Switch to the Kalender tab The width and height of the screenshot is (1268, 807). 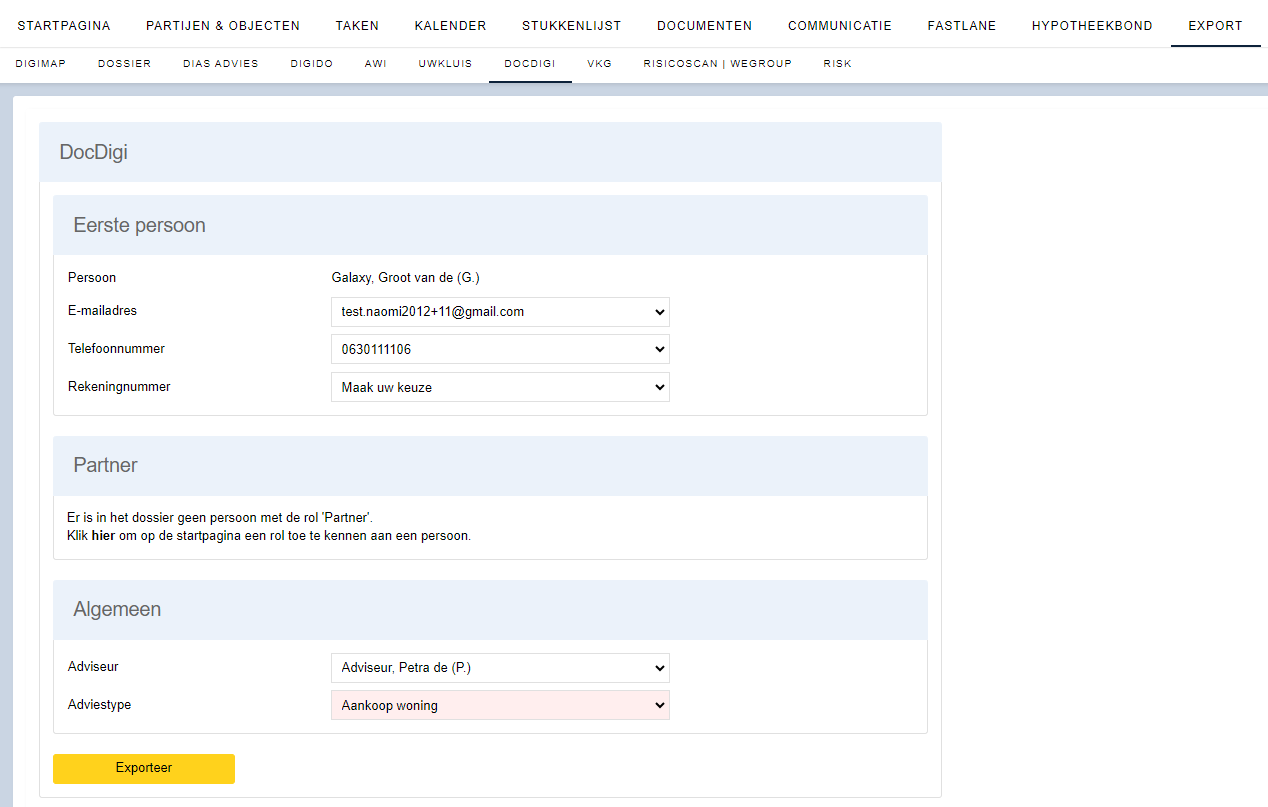point(450,26)
